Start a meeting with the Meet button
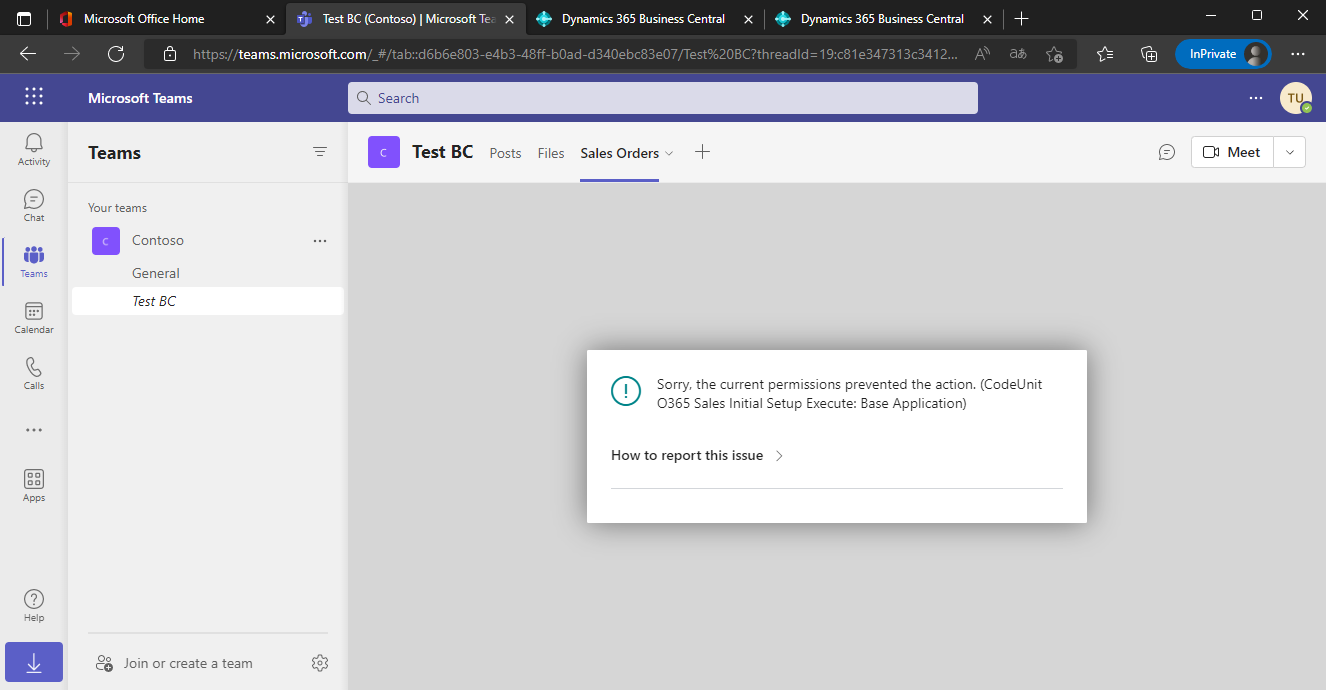 (x=1231, y=151)
